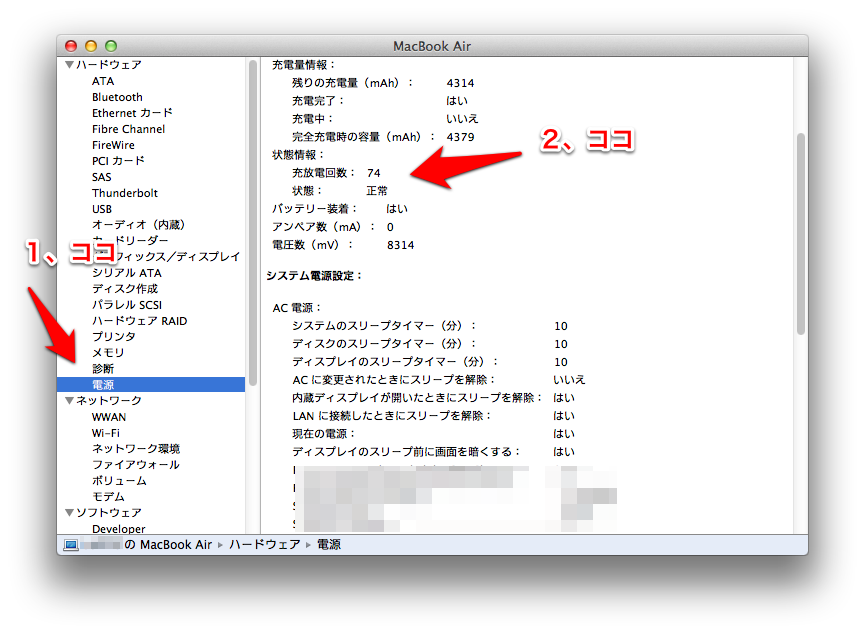Screen dimensions: 865x634
Task: Collapse the ネットワーク section
Action: point(69,401)
